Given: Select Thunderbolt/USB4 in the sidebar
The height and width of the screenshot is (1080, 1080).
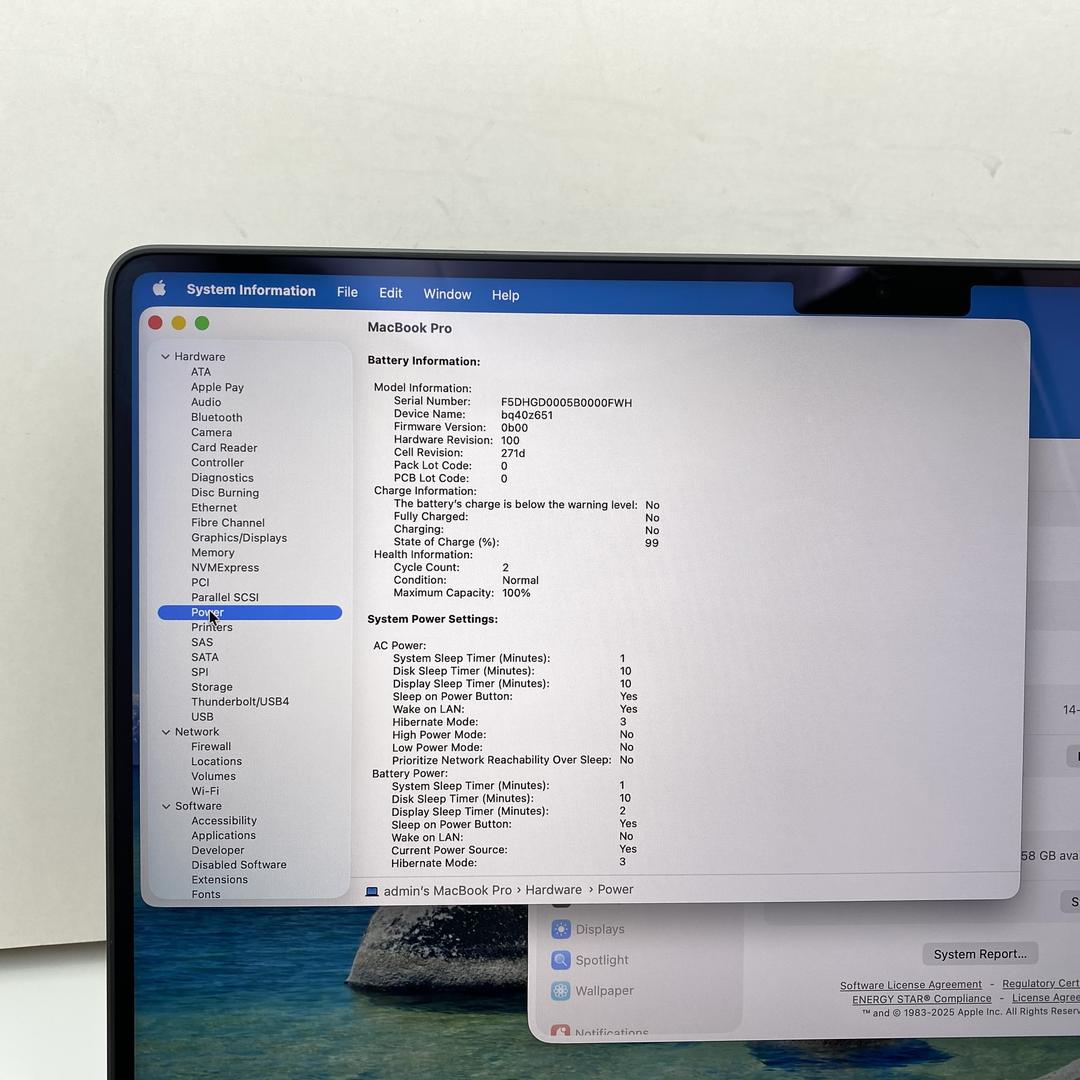Looking at the screenshot, I should click(240, 702).
